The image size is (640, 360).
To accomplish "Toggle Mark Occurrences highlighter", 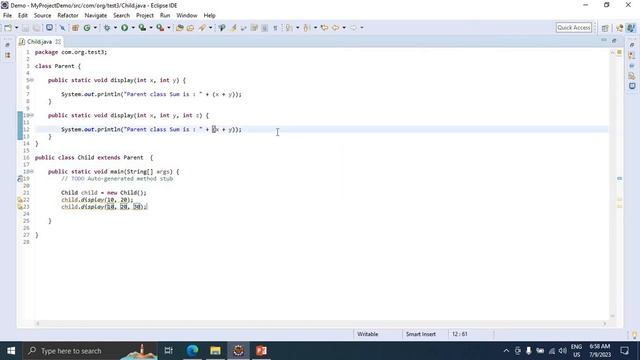I will tap(233, 28).
